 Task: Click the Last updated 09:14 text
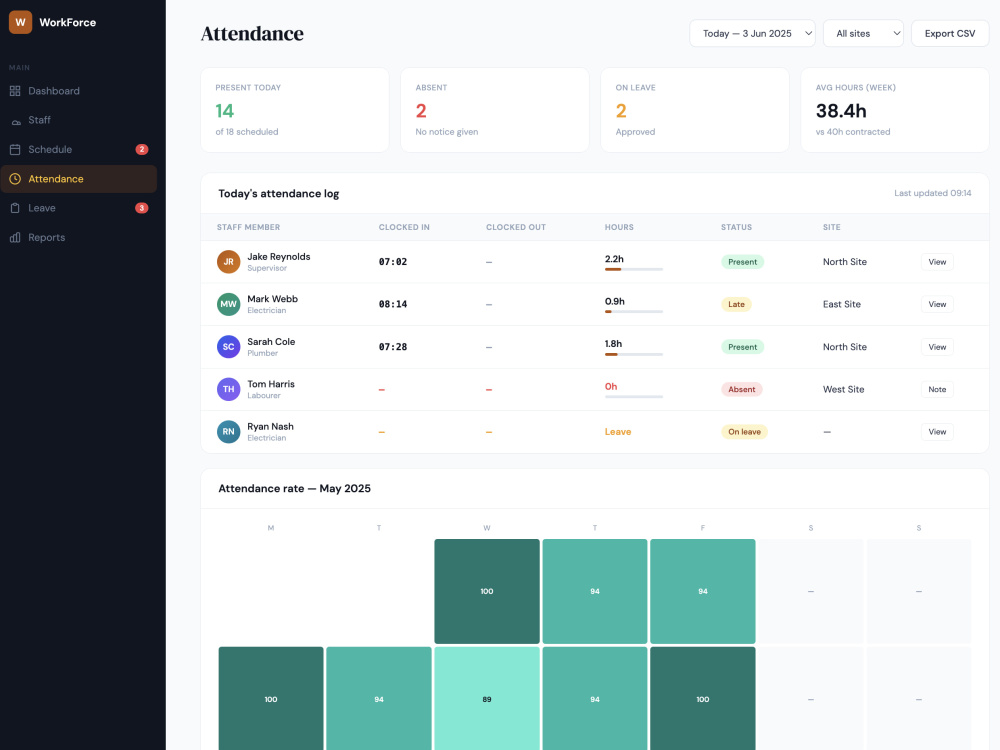[932, 193]
